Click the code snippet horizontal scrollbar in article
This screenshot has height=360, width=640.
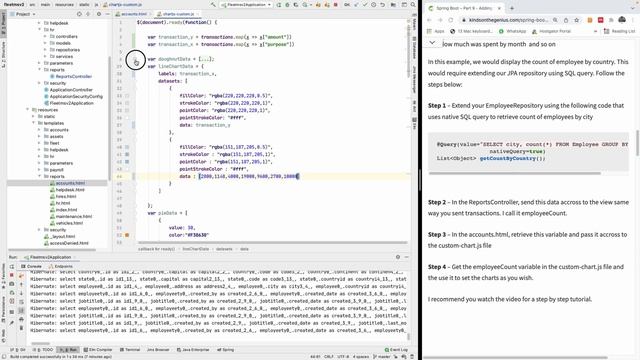click(x=515, y=173)
